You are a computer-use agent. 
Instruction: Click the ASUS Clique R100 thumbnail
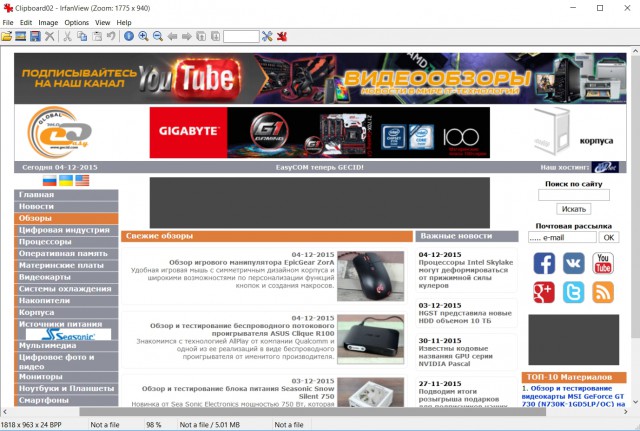[x=371, y=339]
